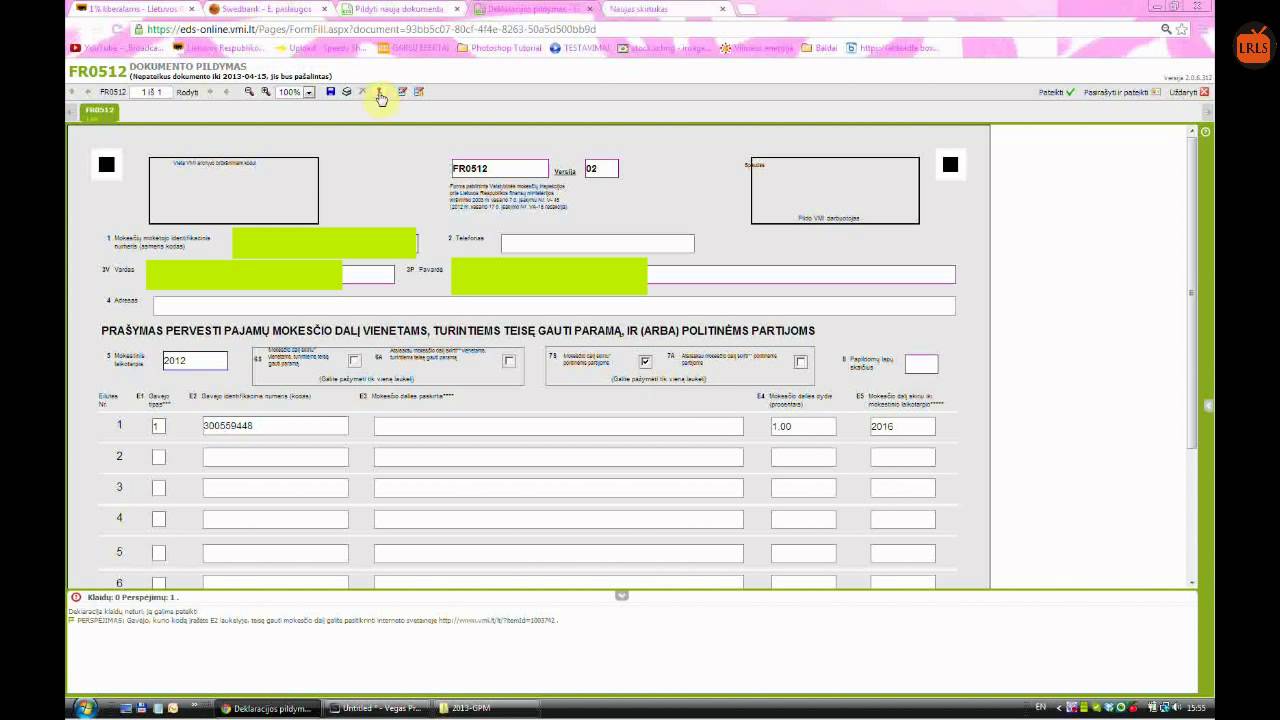Click the zoom out magnifier icon
Image resolution: width=1280 pixels, height=720 pixels.
coord(249,92)
